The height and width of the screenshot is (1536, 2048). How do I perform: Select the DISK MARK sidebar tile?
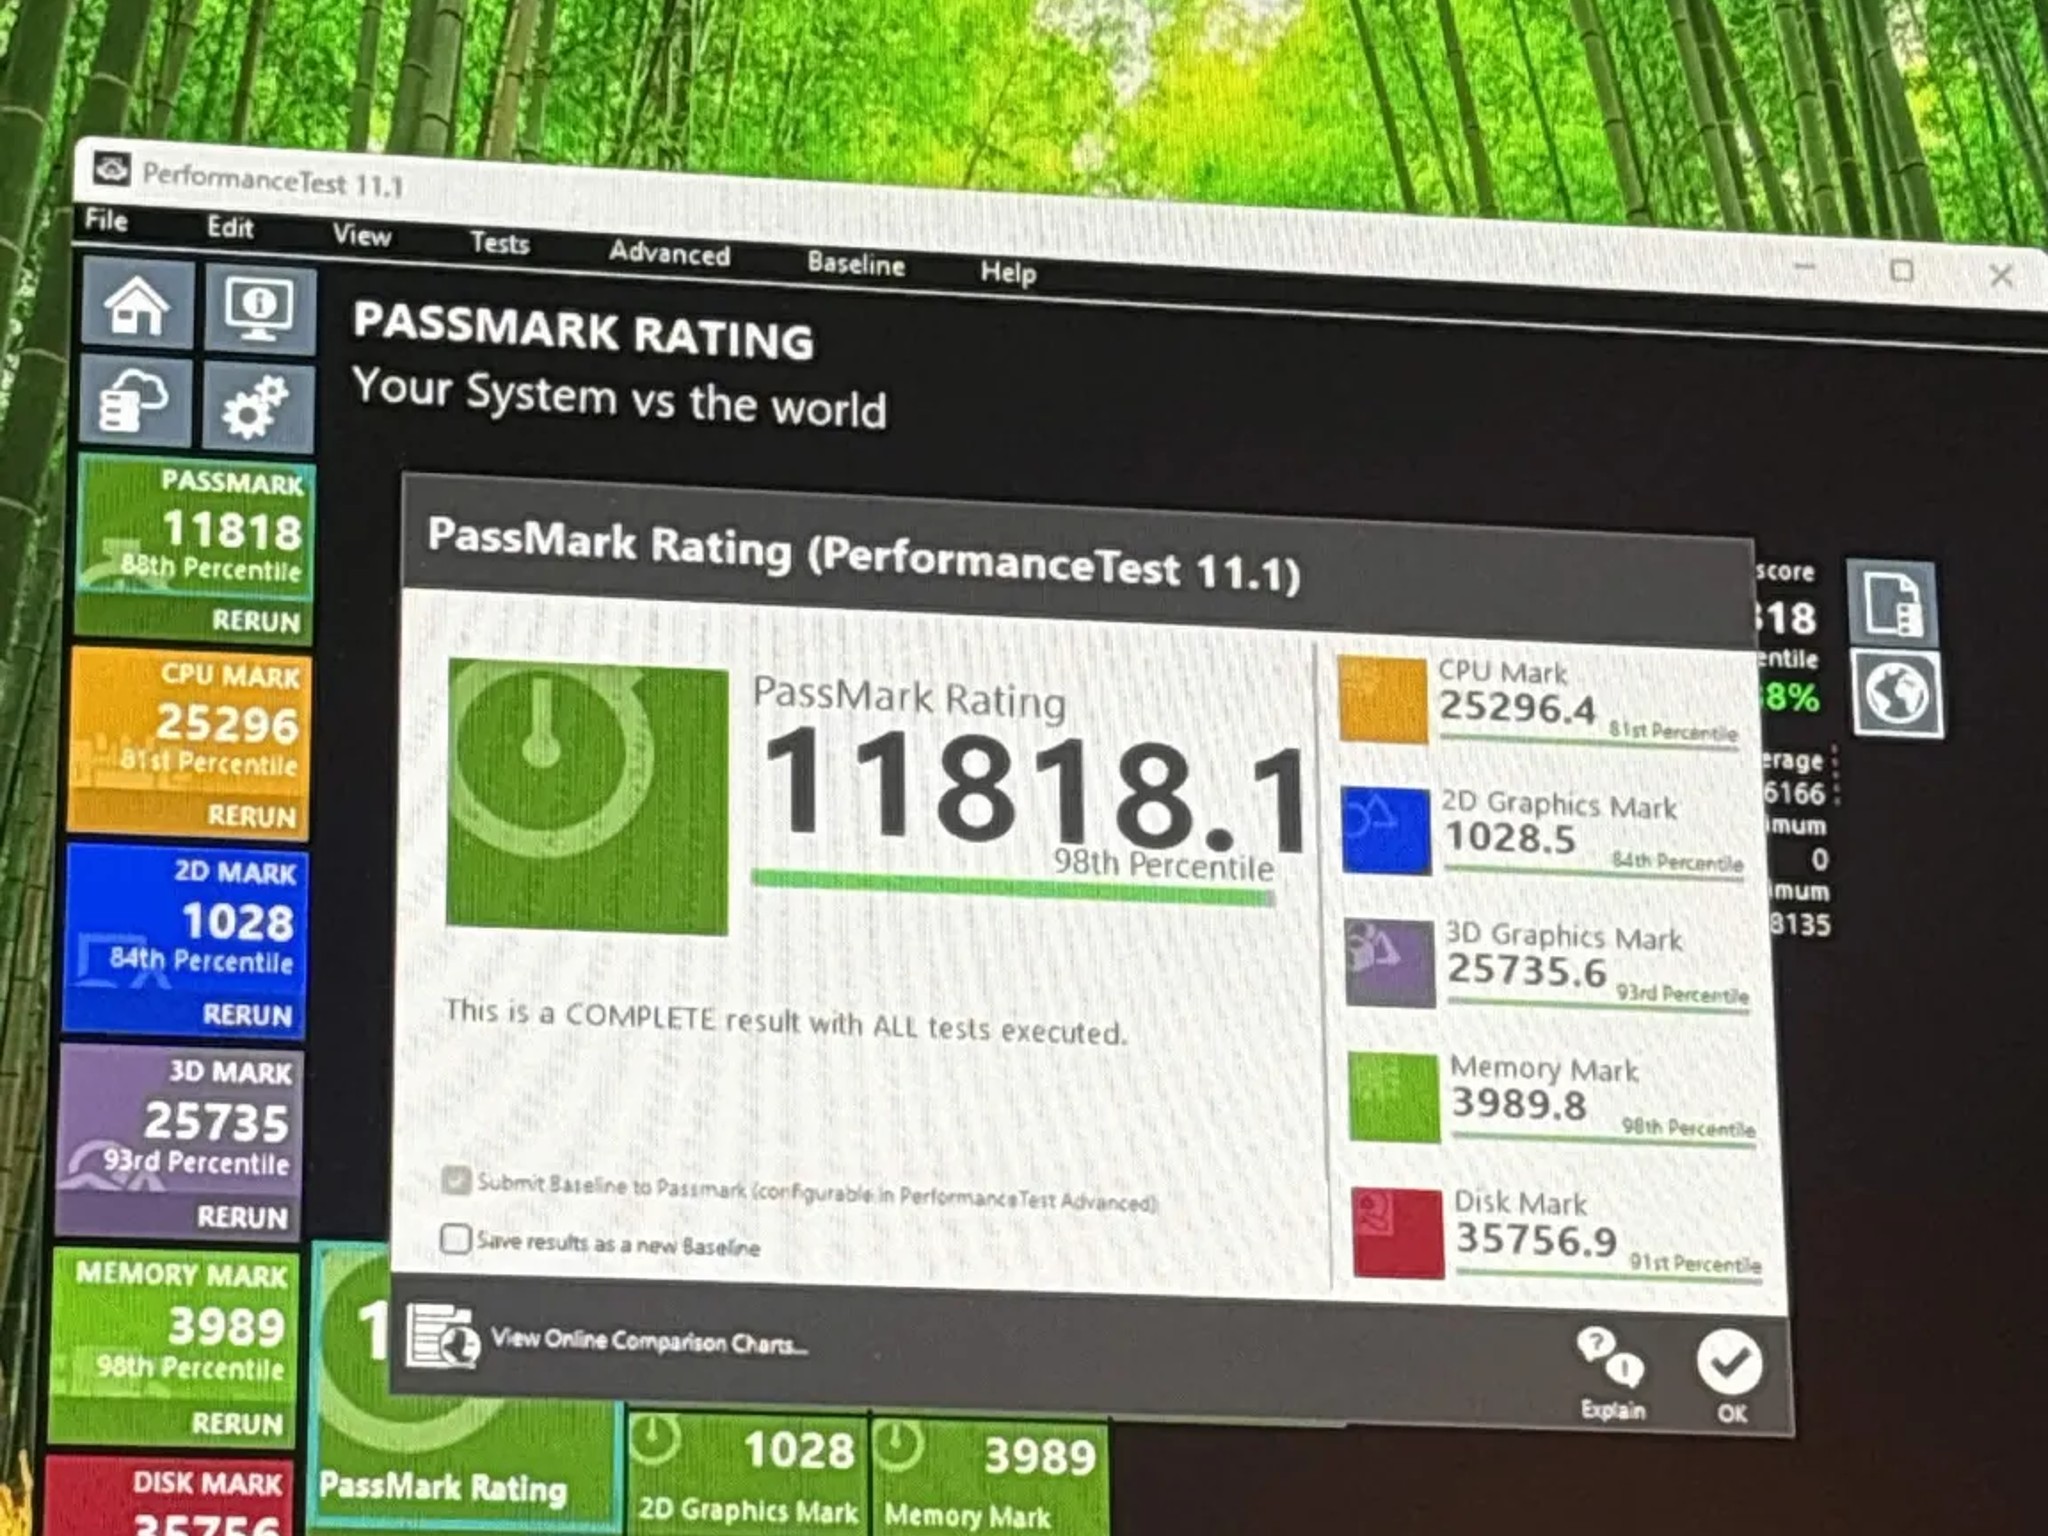(x=166, y=1497)
